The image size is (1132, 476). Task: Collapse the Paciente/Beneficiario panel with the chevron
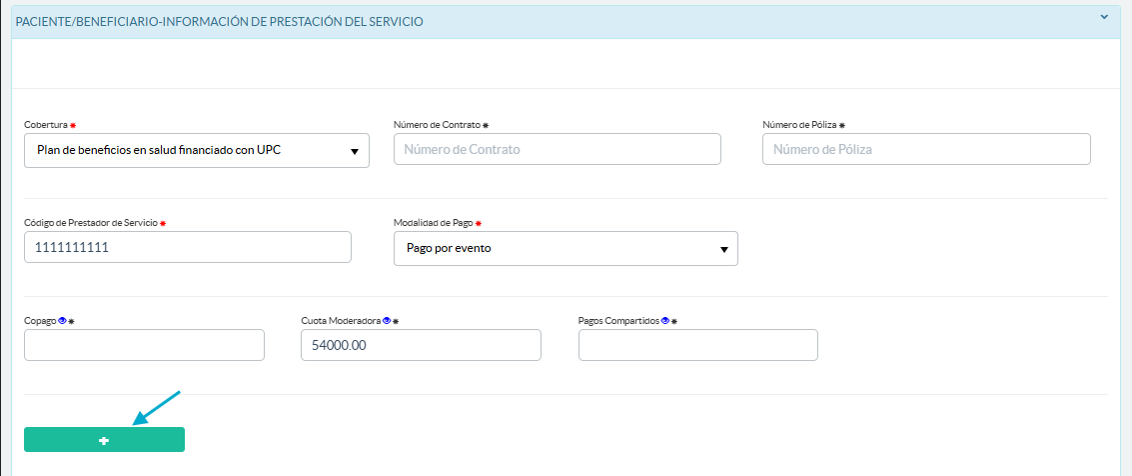coord(1104,17)
